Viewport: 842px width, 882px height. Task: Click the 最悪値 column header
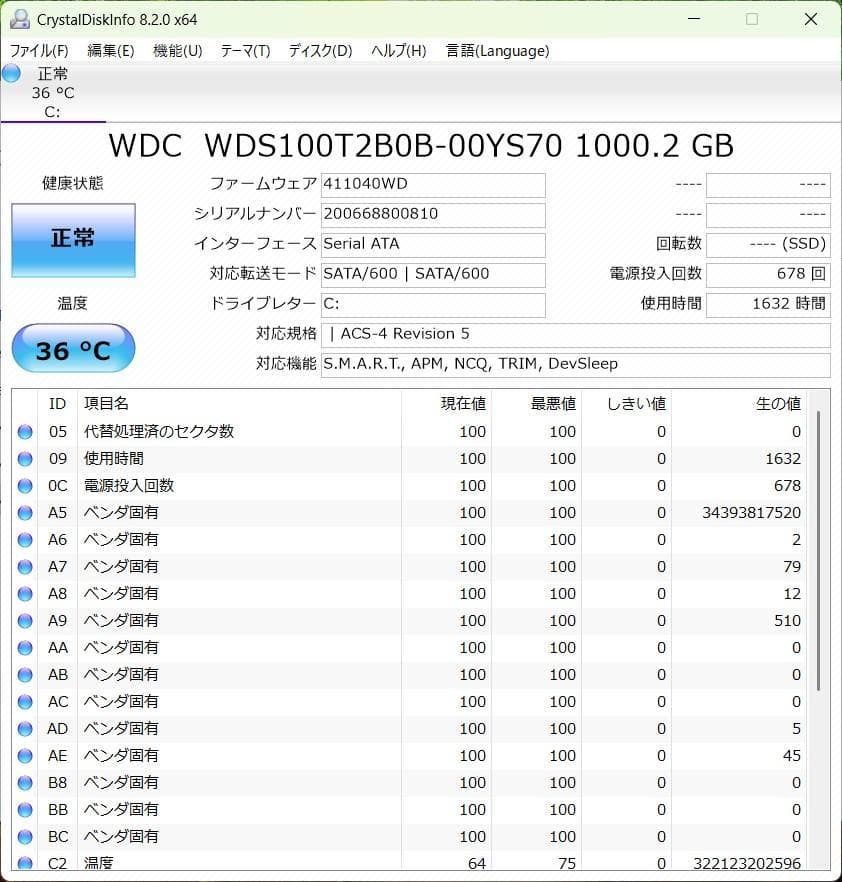point(536,403)
